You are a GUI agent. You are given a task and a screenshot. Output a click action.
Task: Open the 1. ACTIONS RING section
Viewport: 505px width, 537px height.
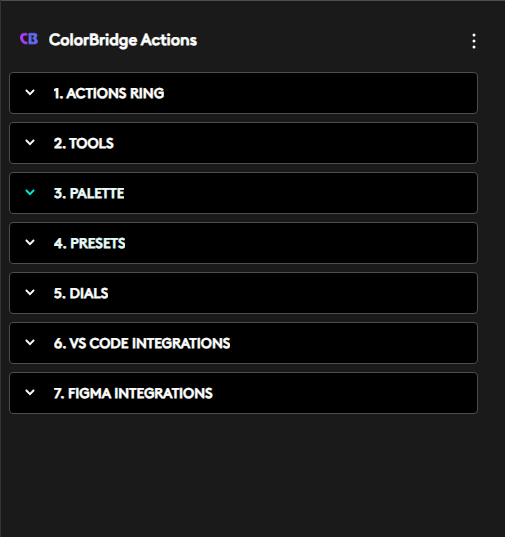[109, 93]
